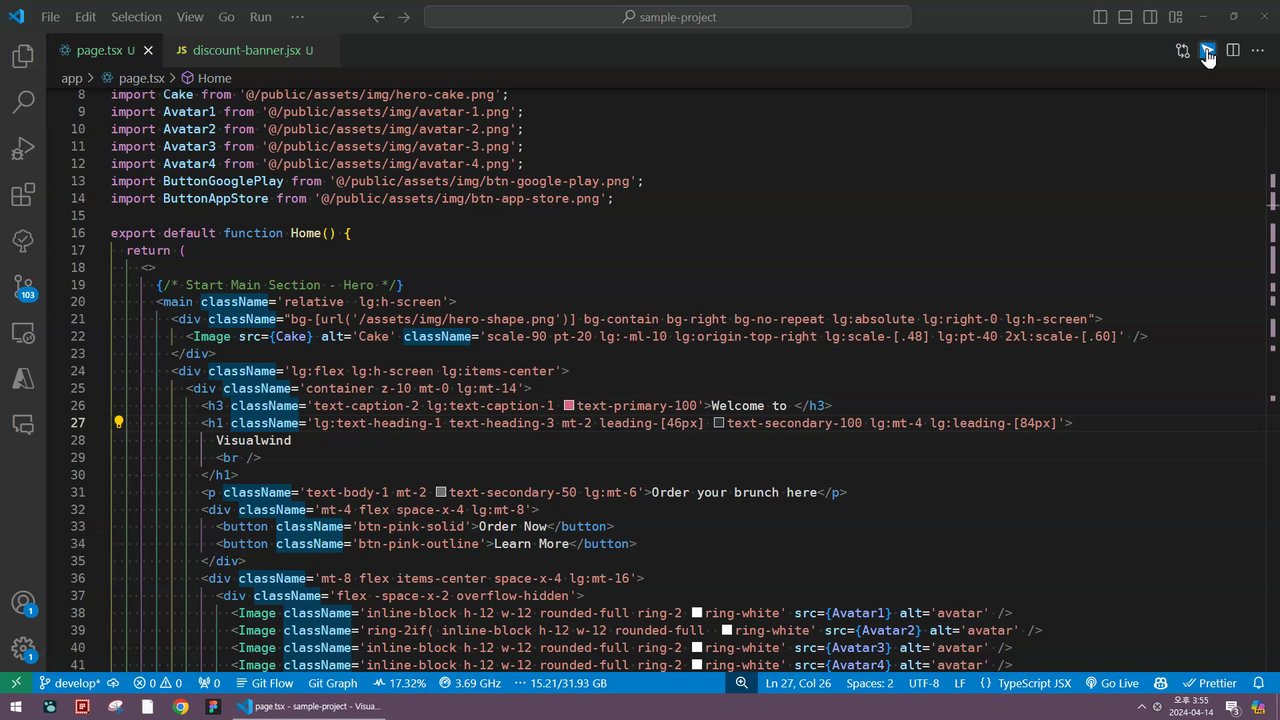Viewport: 1280px width, 720px height.
Task: Open the Selection menu
Action: point(136,17)
